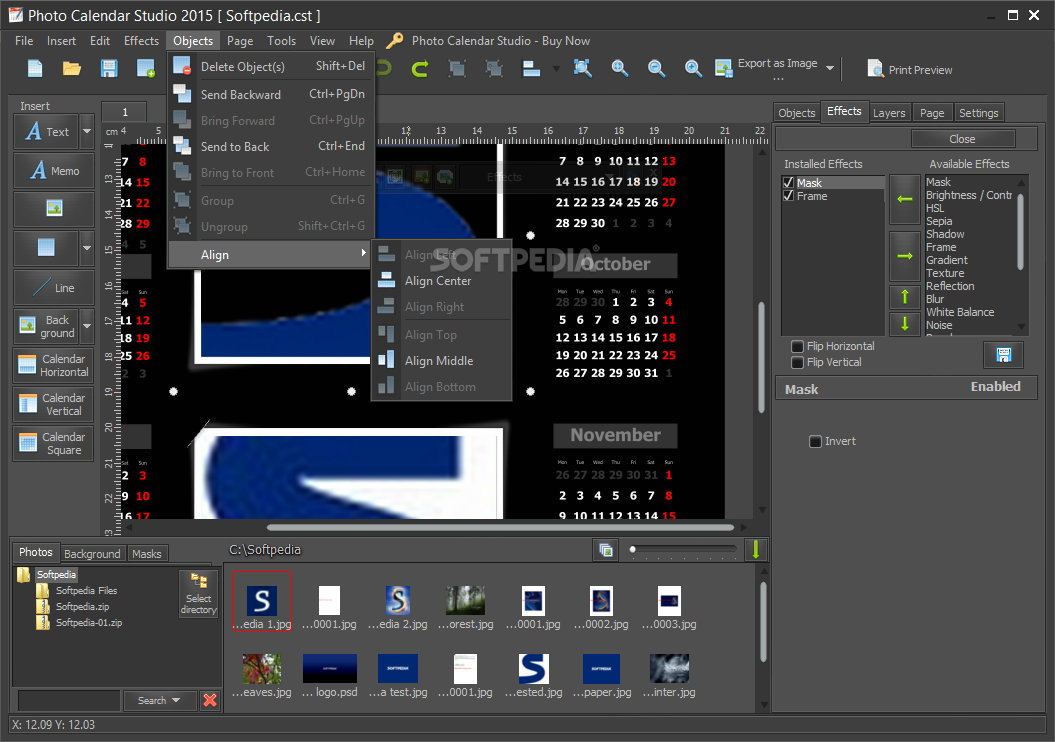Select the ...orest.jpg forest thumbnail
Image resolution: width=1055 pixels, height=742 pixels.
pyautogui.click(x=465, y=607)
